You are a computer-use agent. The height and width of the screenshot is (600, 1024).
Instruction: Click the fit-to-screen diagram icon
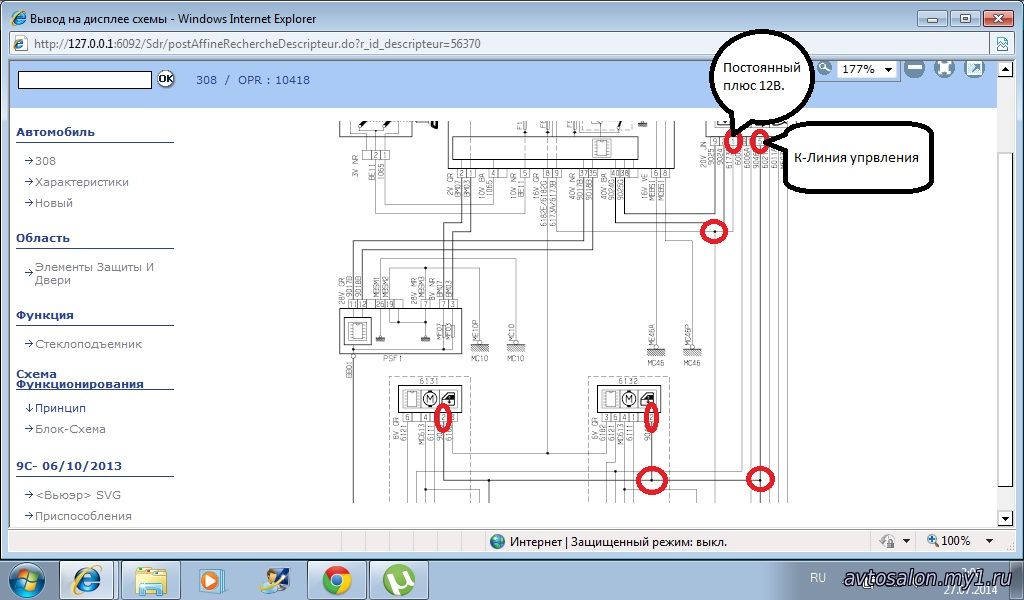tap(944, 69)
